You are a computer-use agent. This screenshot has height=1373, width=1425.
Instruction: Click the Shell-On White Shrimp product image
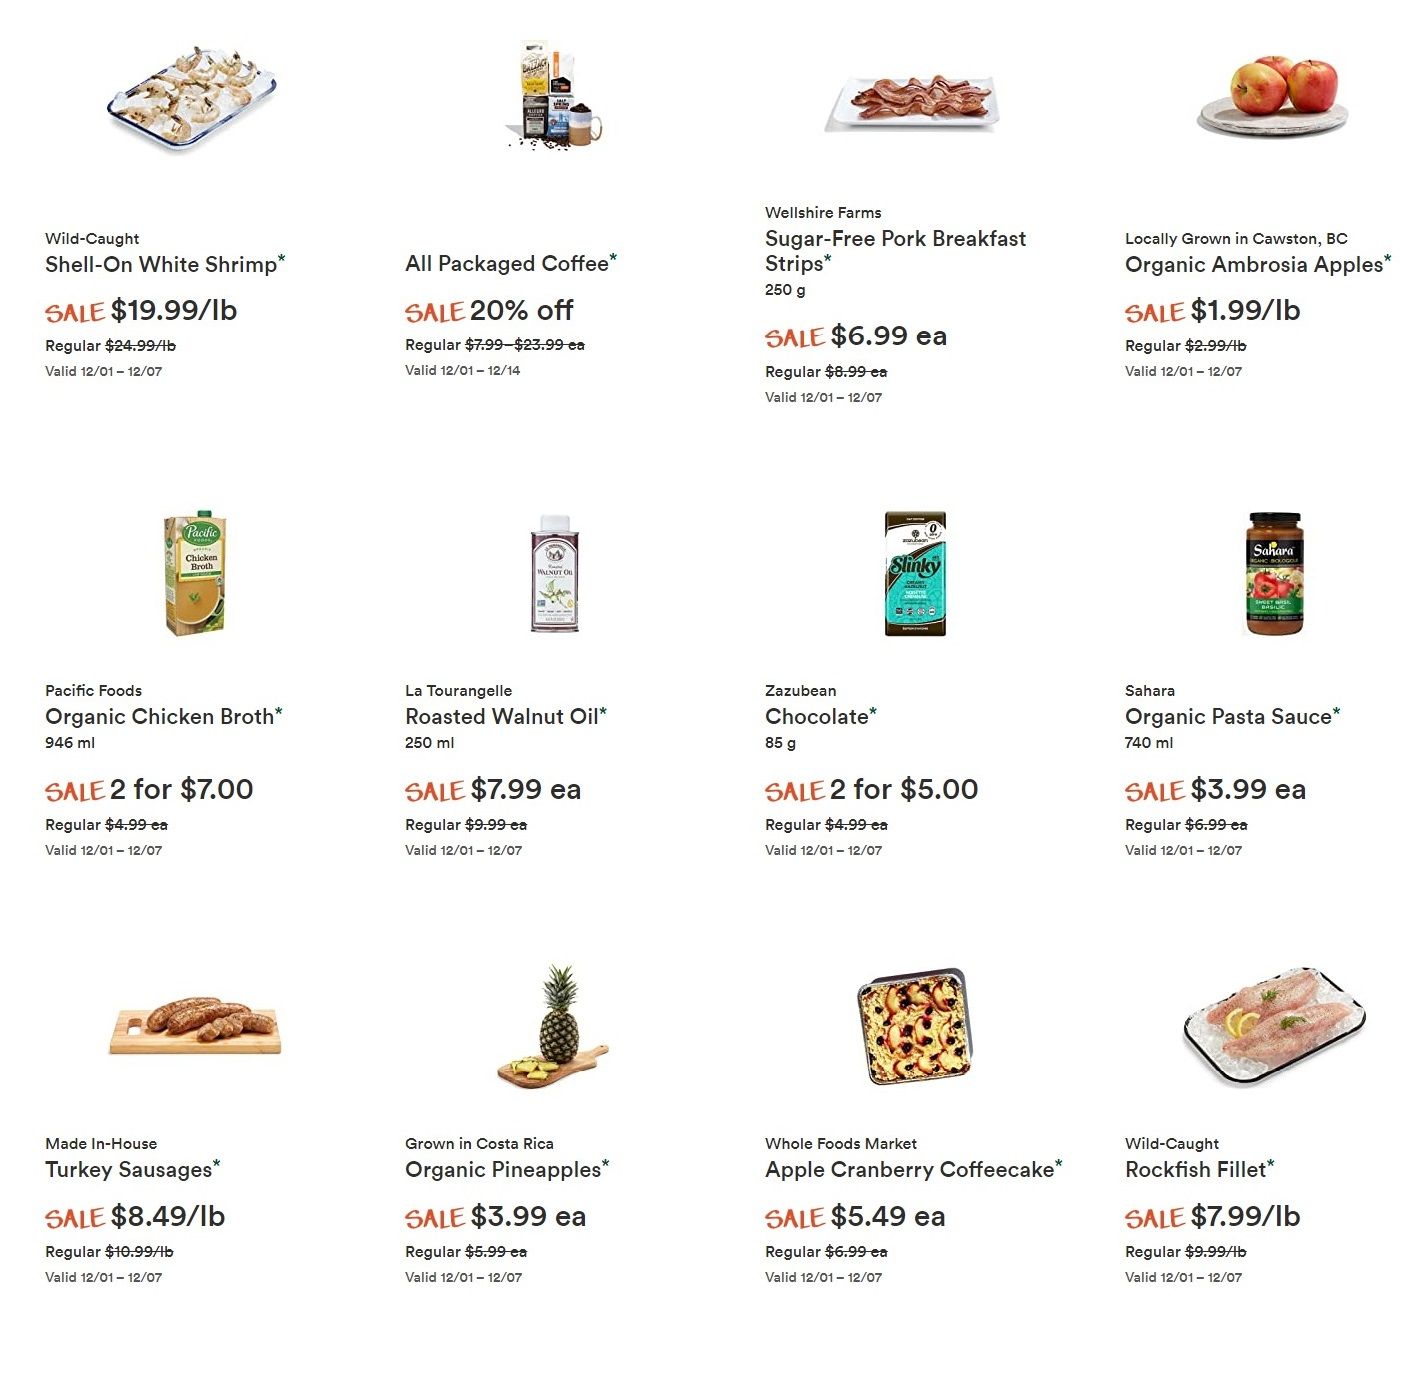(x=193, y=98)
